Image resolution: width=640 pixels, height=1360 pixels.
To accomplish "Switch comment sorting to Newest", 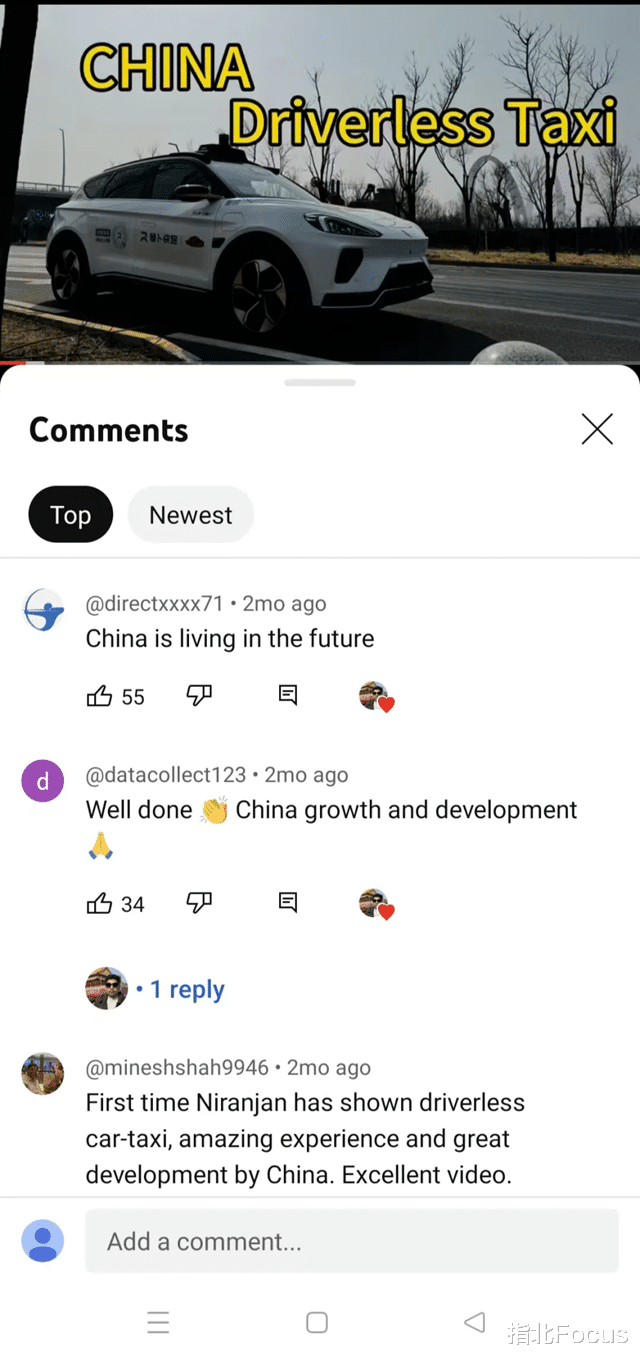I will (190, 515).
